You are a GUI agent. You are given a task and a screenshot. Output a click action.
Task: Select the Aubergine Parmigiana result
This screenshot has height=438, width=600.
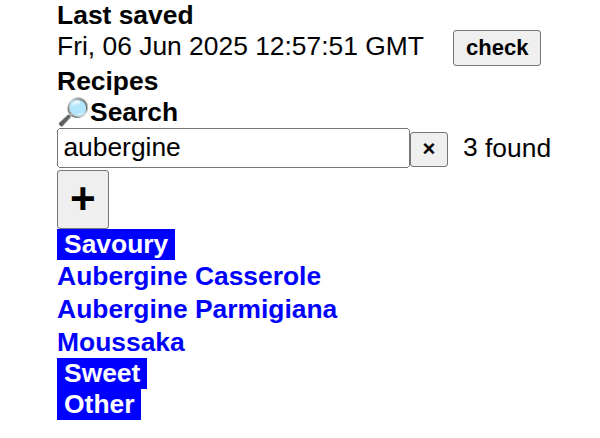coord(197,309)
